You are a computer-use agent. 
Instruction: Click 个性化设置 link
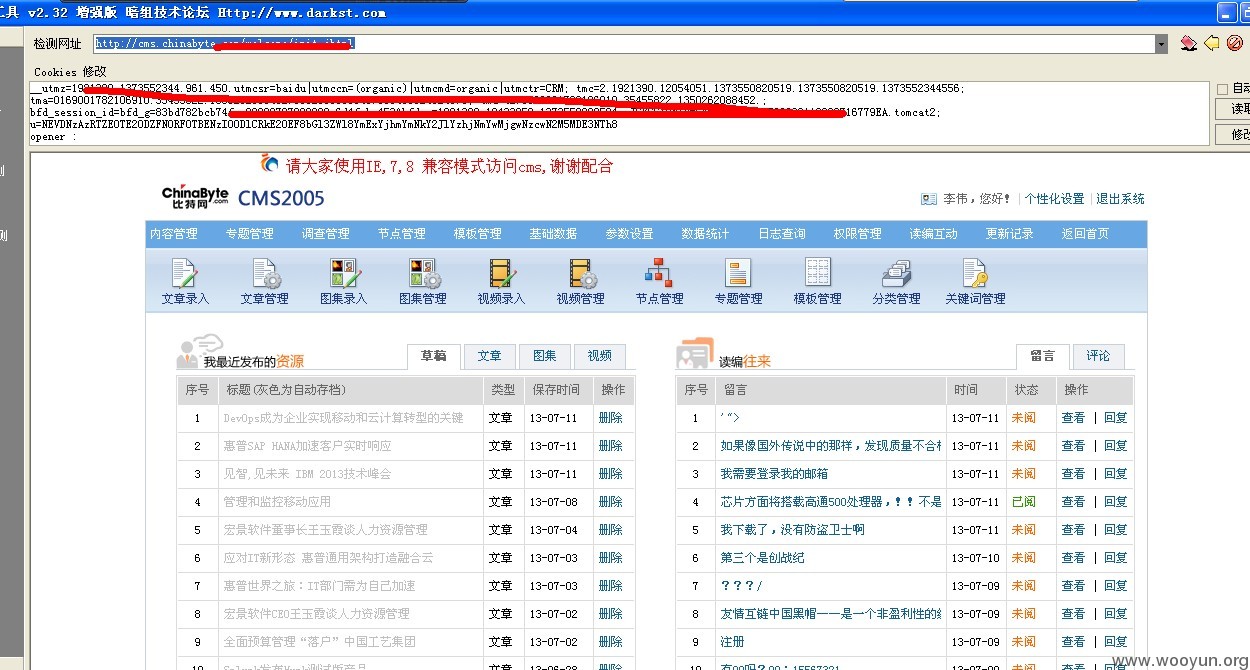(x=1055, y=199)
